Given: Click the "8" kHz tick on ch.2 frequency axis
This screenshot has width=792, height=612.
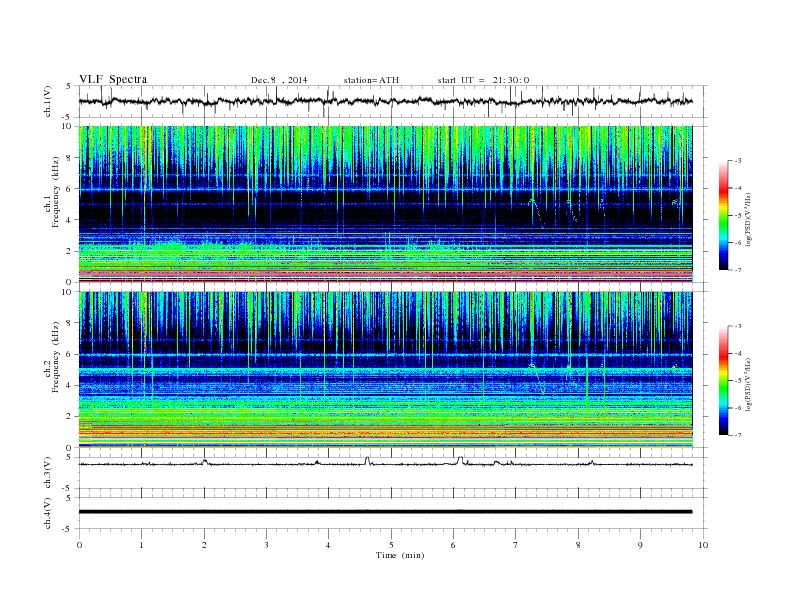Looking at the screenshot, I should click(70, 323).
